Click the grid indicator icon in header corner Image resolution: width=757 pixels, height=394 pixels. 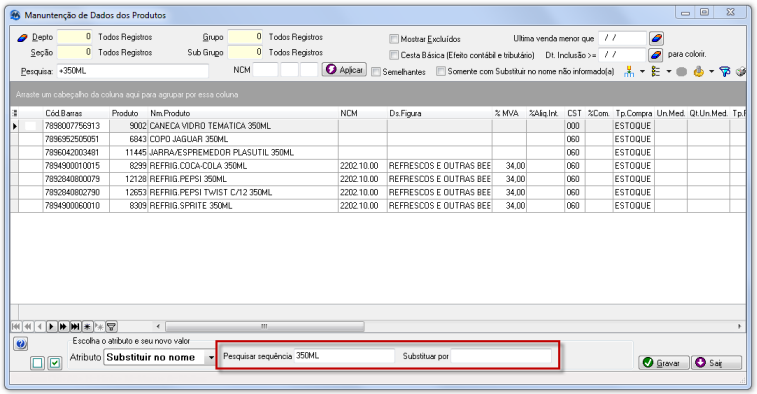(14, 113)
